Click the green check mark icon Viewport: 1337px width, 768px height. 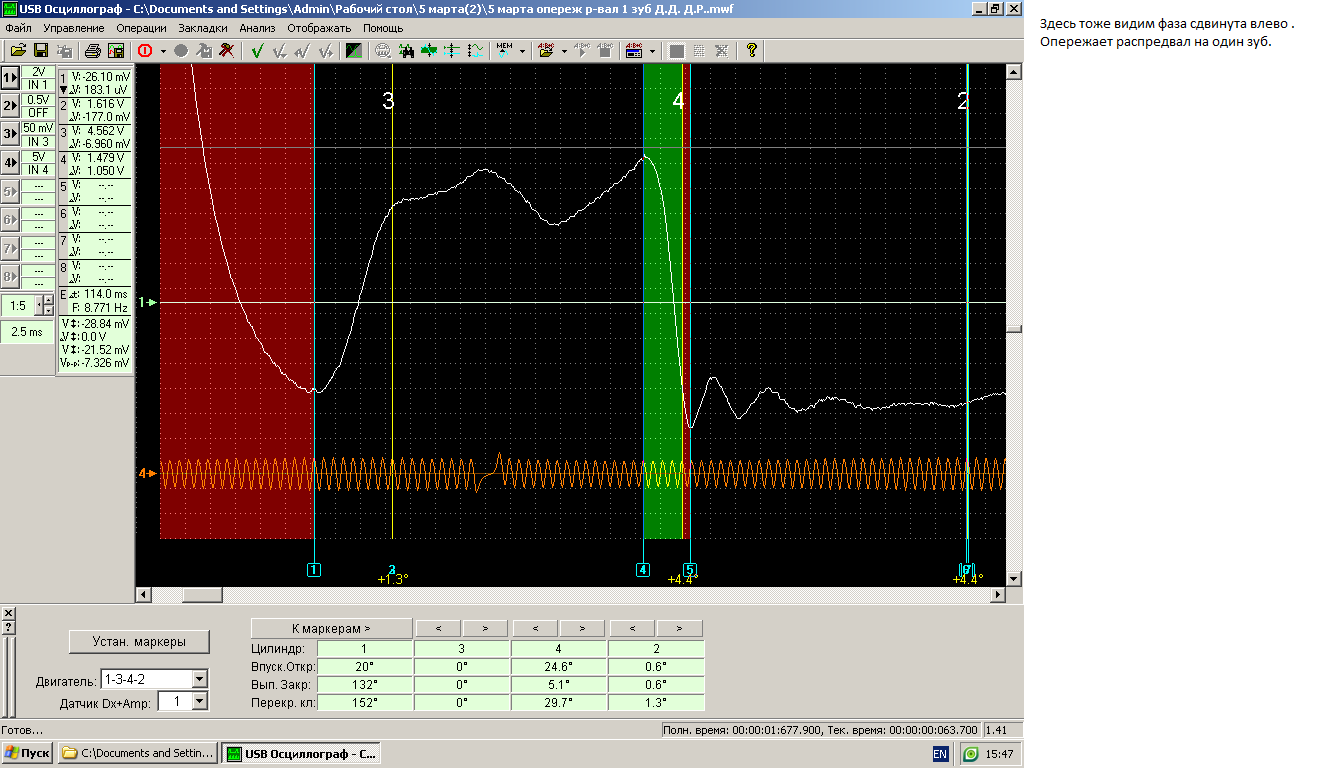tap(257, 50)
